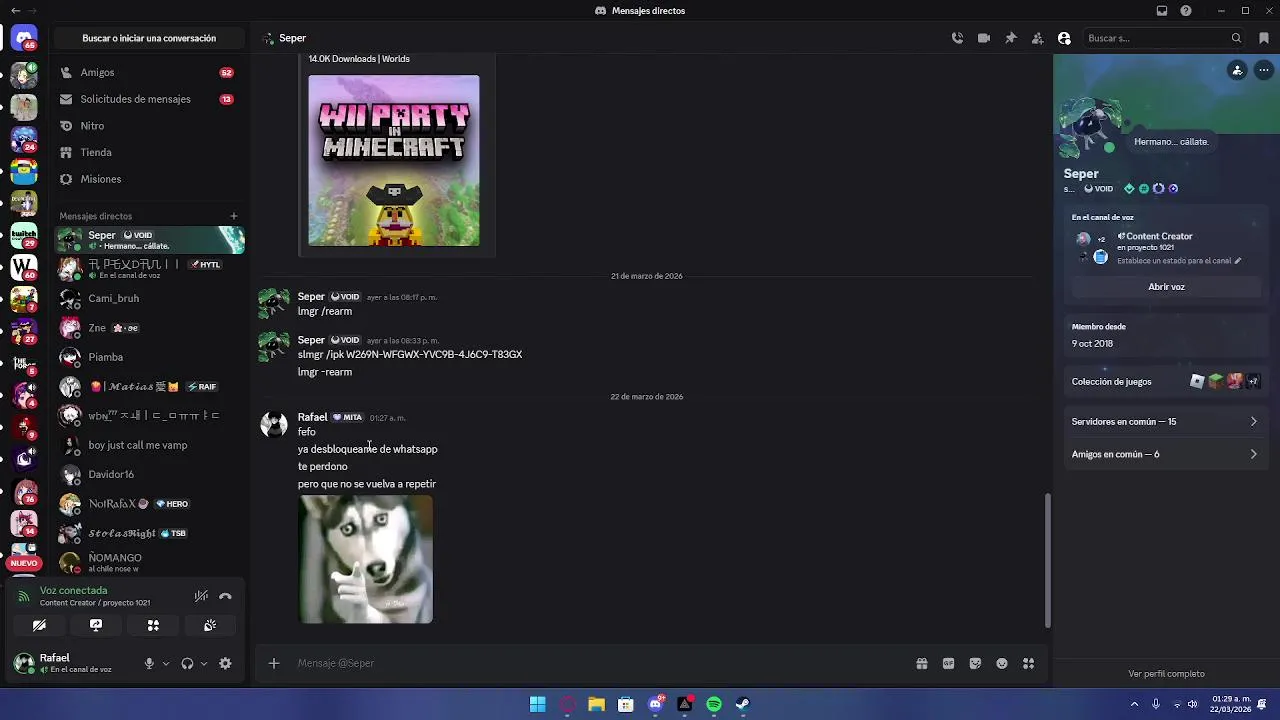Send a gift with the gift icon
Image resolution: width=1280 pixels, height=720 pixels.
click(x=922, y=663)
